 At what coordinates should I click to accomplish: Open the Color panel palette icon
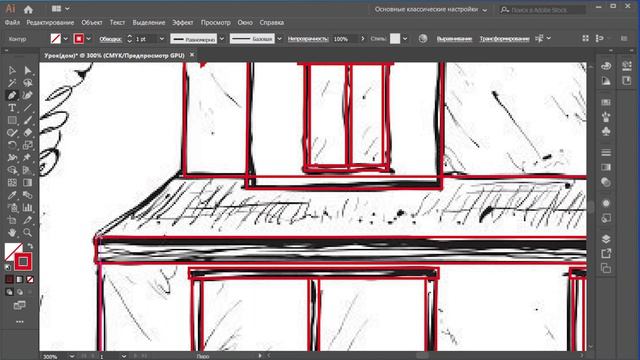(x=606, y=66)
